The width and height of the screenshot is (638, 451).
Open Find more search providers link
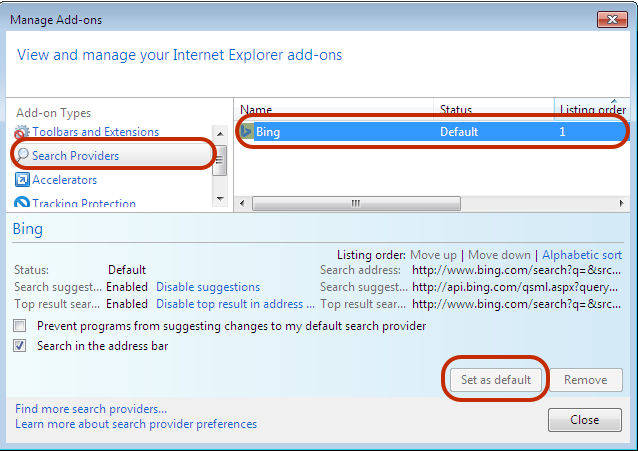91,408
